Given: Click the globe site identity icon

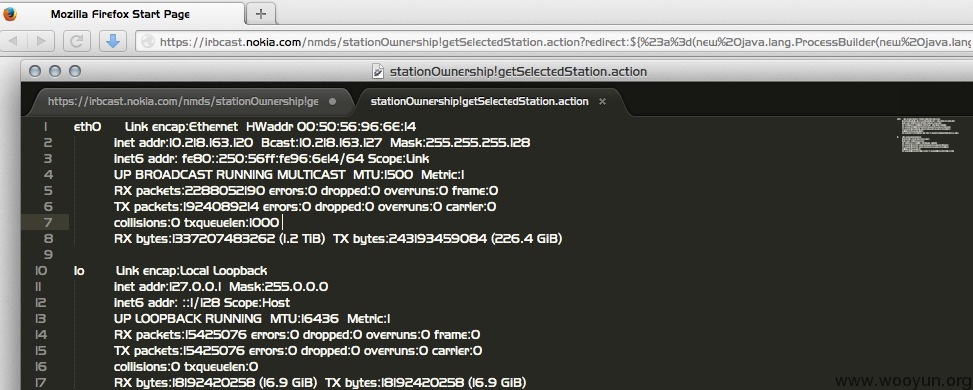Looking at the screenshot, I should 148,42.
